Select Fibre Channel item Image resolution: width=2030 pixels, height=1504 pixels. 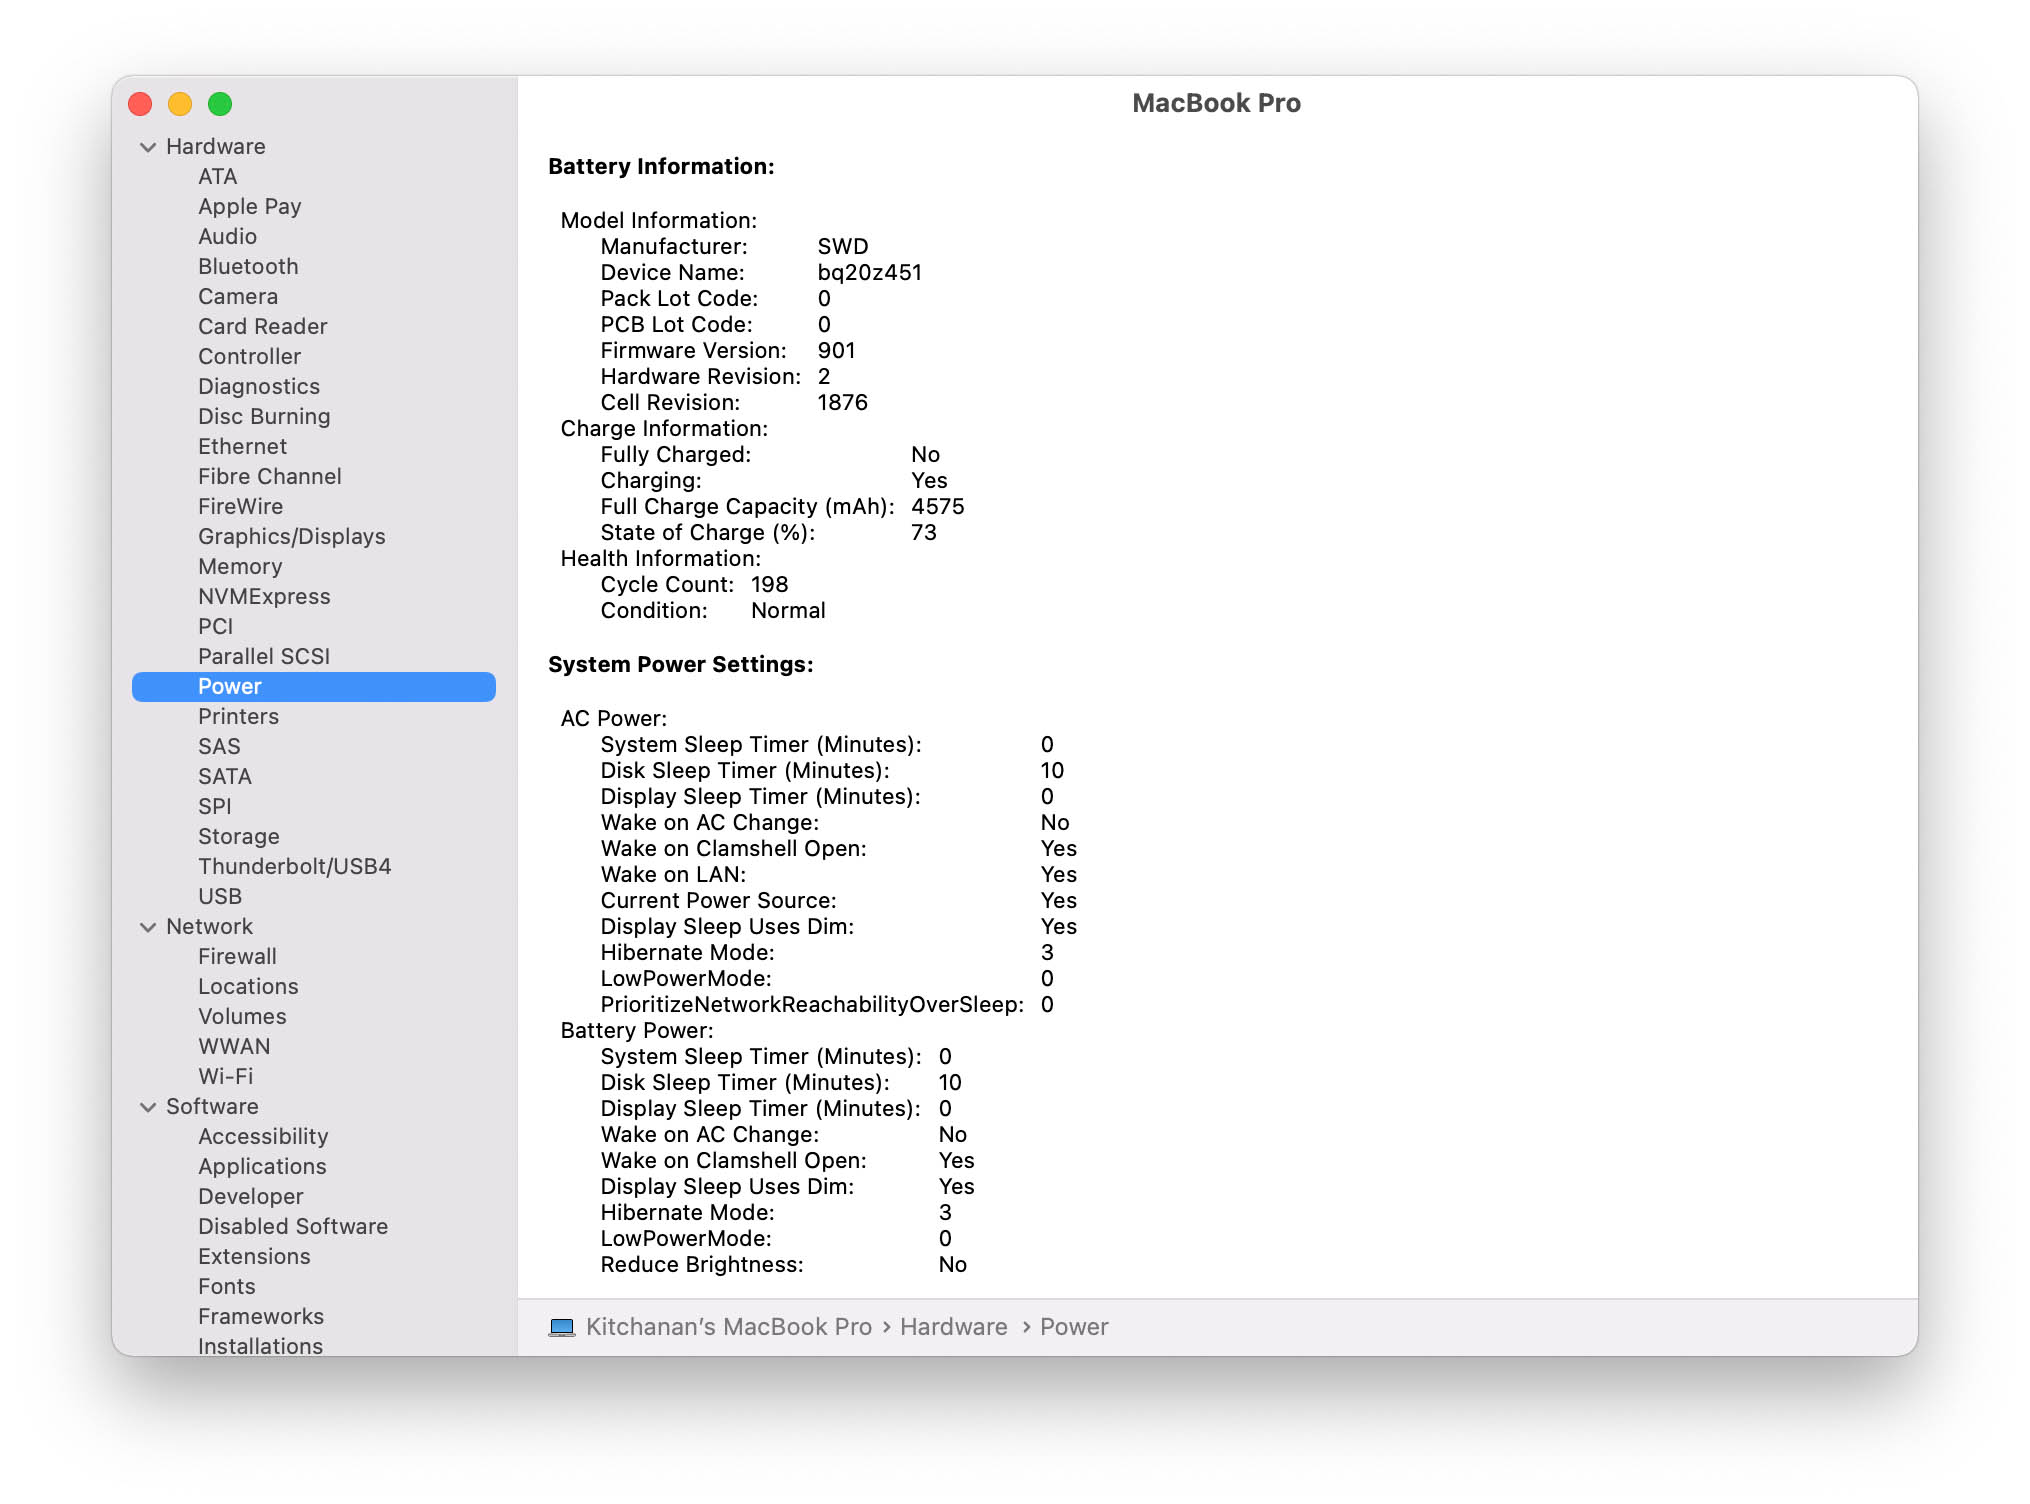pos(269,477)
